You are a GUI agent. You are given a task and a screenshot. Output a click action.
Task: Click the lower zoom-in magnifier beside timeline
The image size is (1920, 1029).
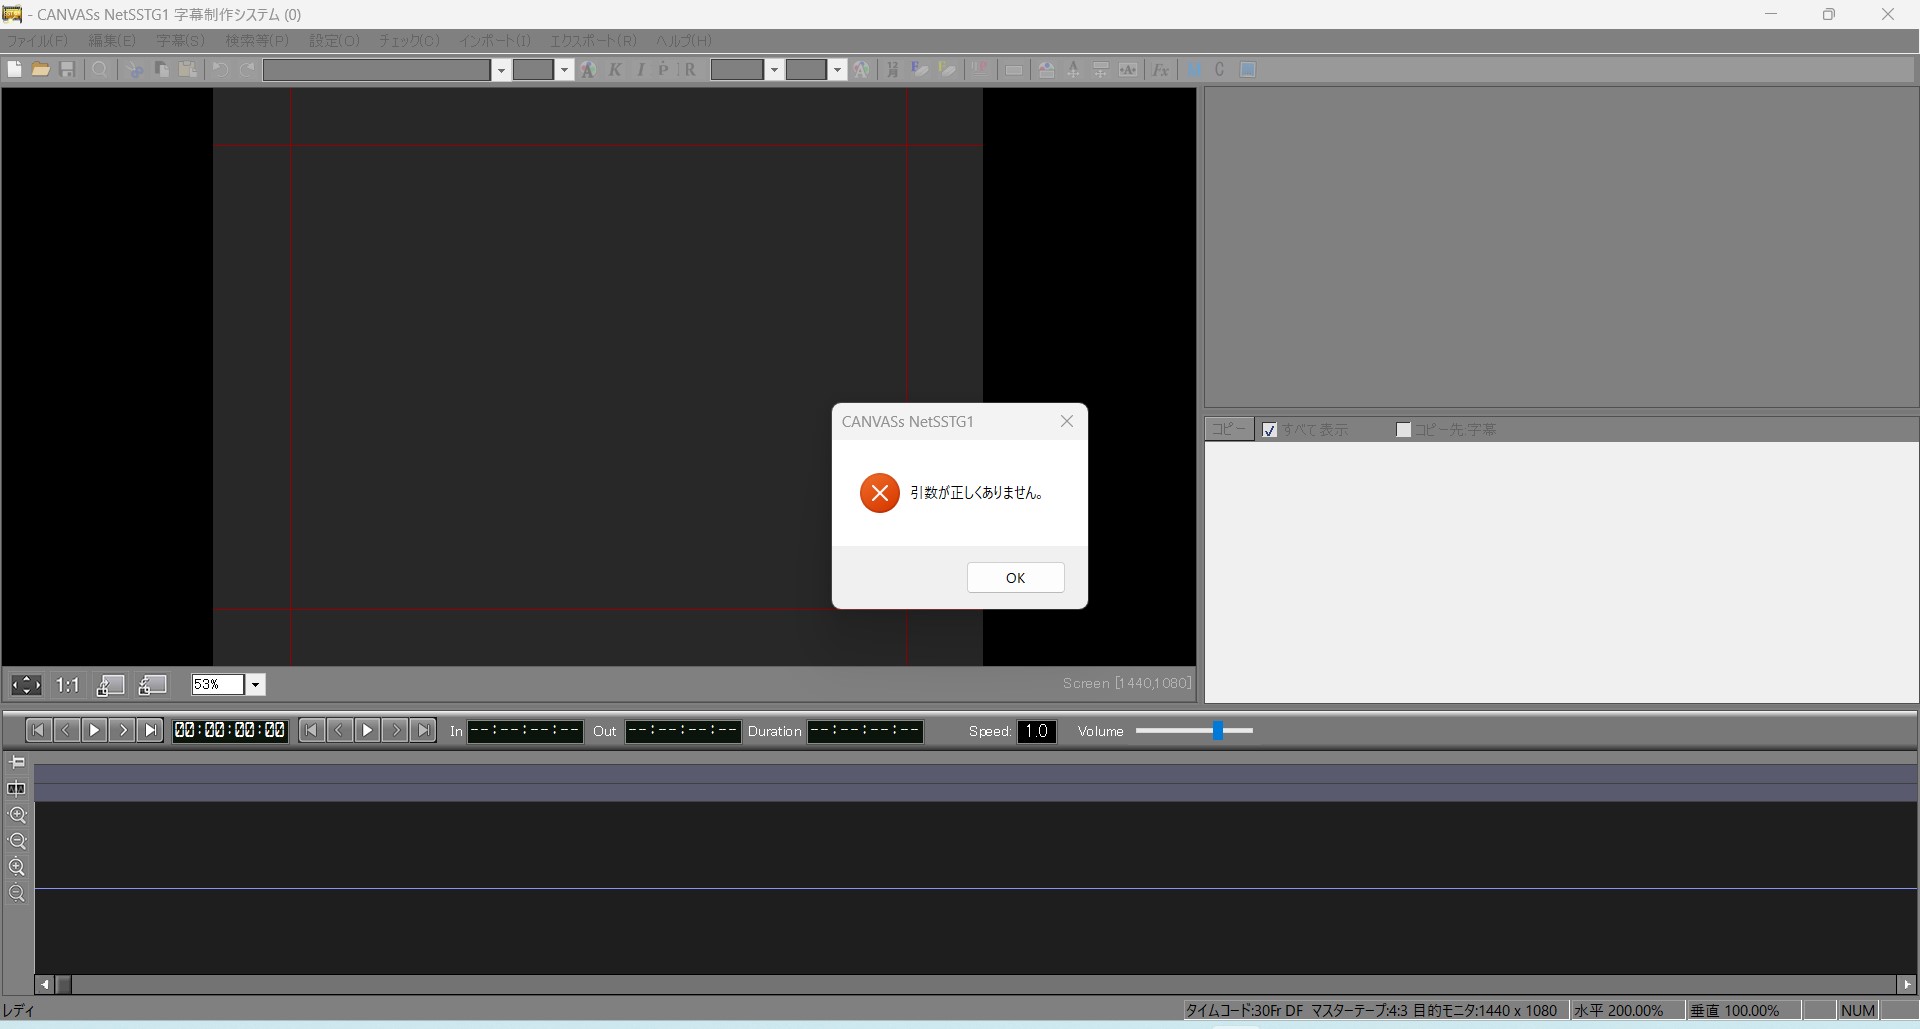tap(17, 867)
